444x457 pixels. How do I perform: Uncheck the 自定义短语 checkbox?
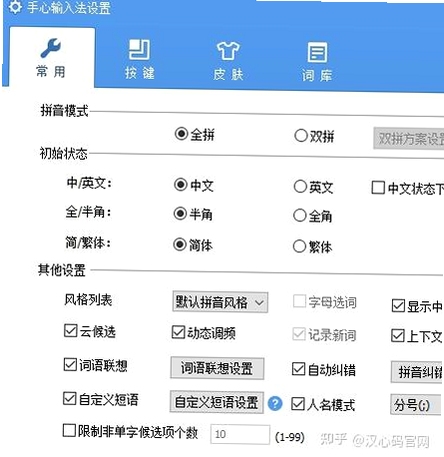pos(70,398)
